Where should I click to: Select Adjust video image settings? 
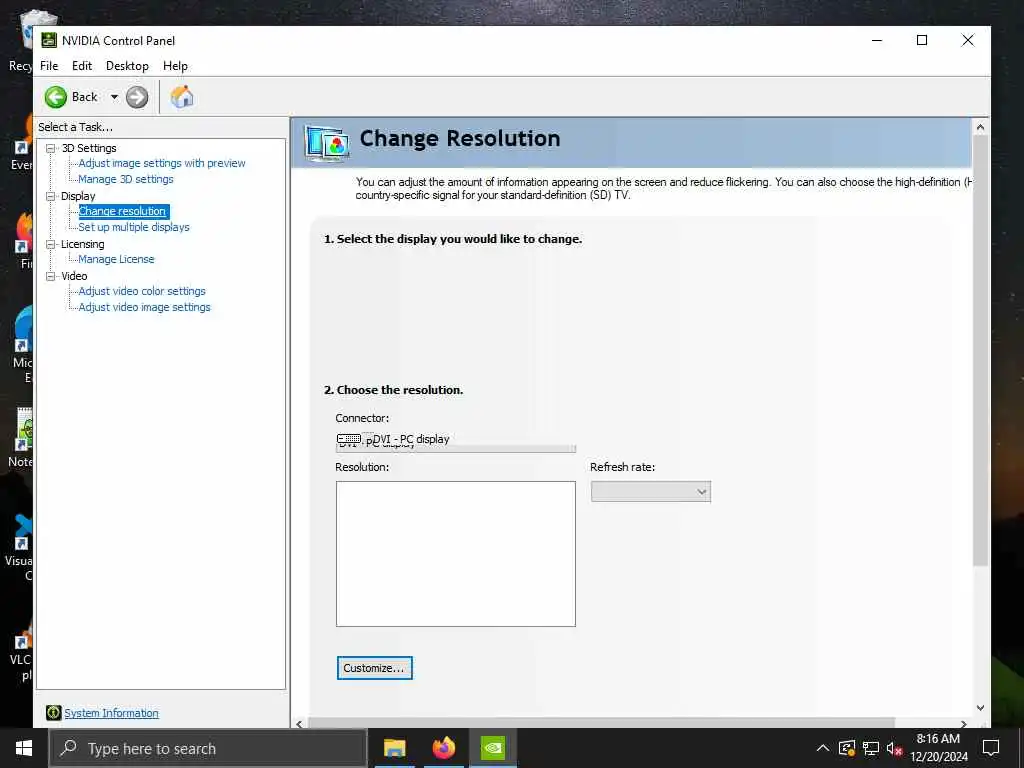coord(144,307)
